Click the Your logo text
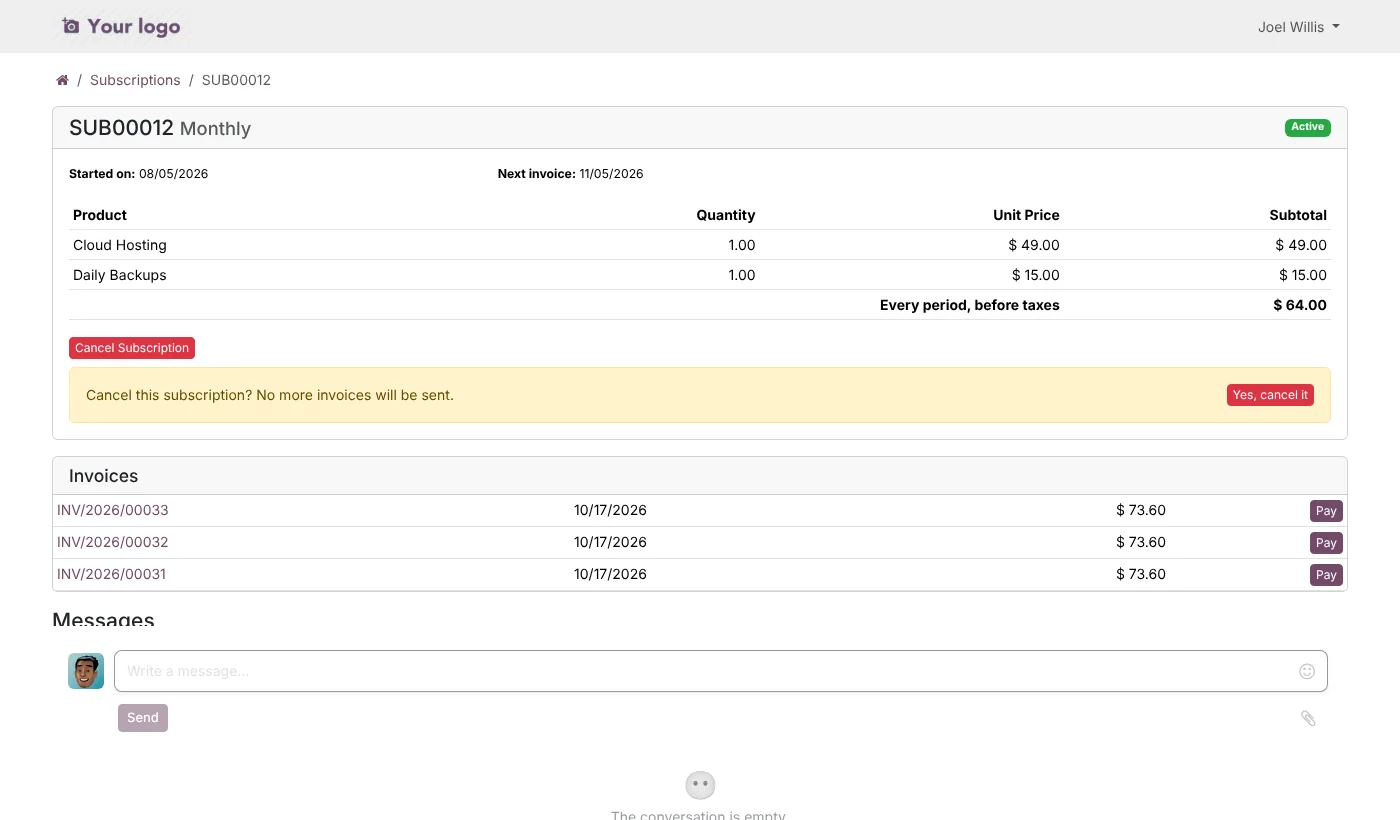This screenshot has width=1400, height=820. (134, 26)
